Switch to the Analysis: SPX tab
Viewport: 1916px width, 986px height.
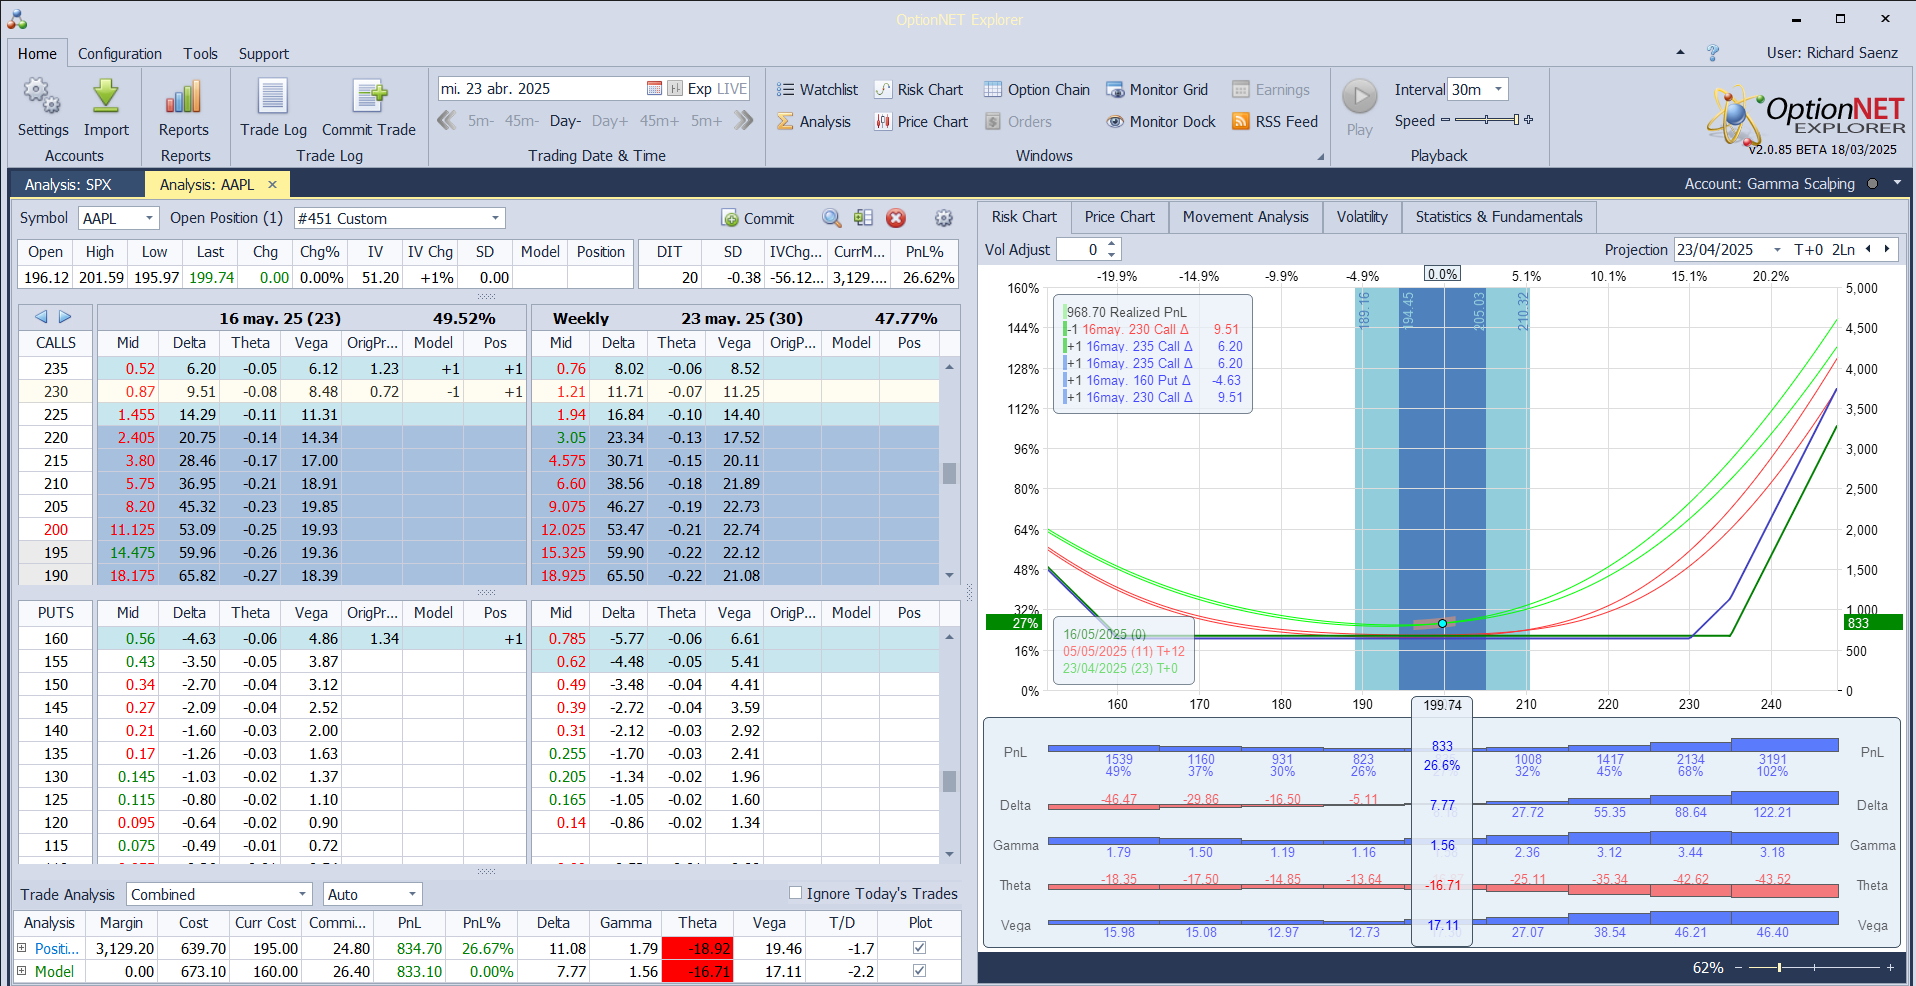point(68,184)
